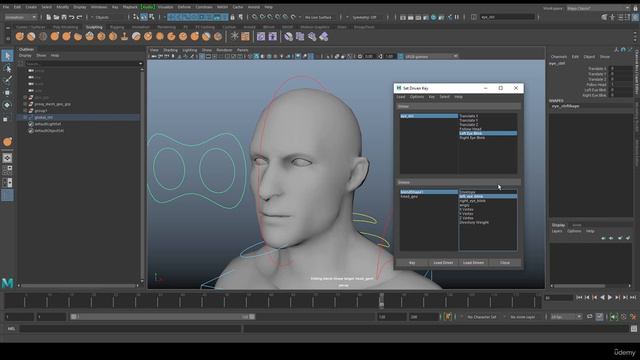Expand the group1 node in the Outliner
640x360 pixels.
(25, 111)
